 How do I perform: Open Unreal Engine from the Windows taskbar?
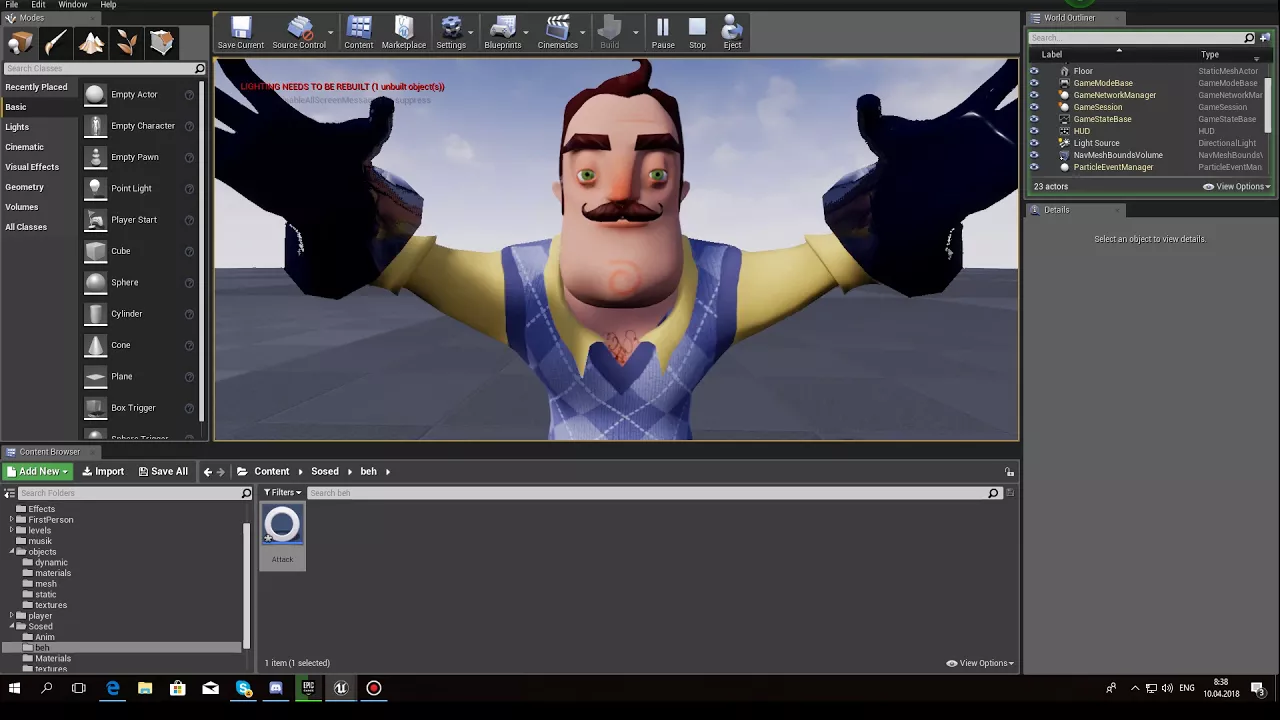[341, 688]
